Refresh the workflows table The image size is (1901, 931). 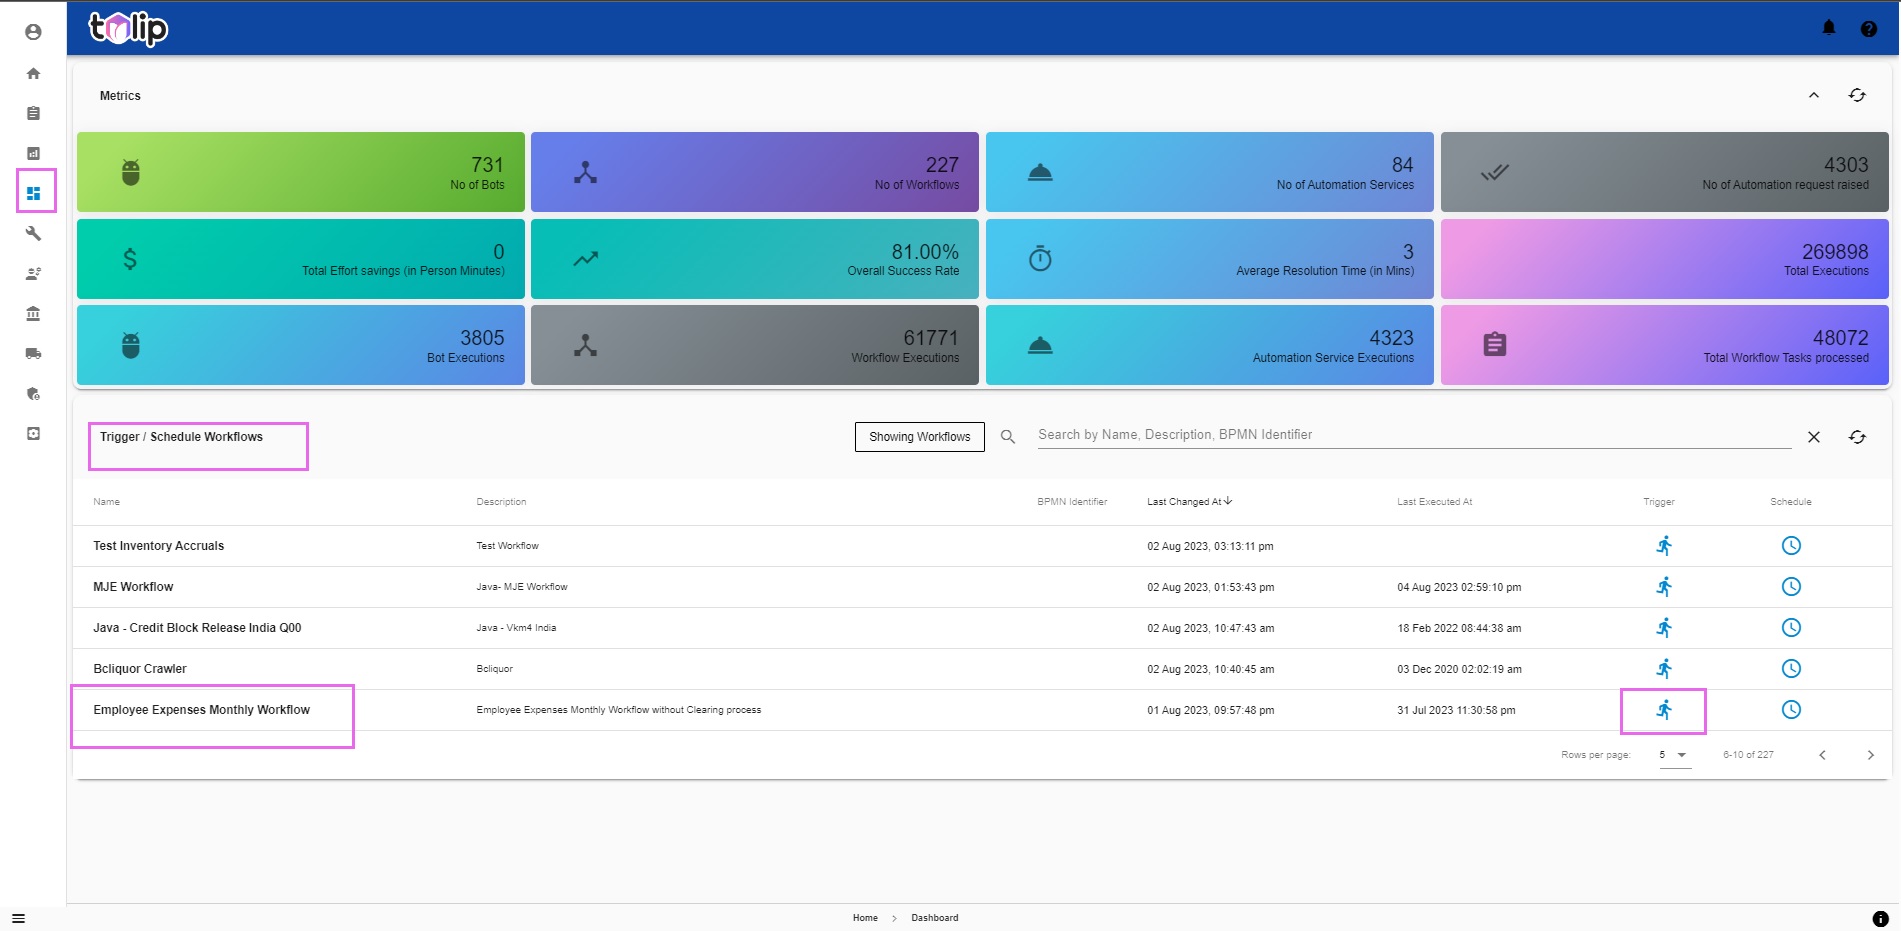coord(1857,437)
